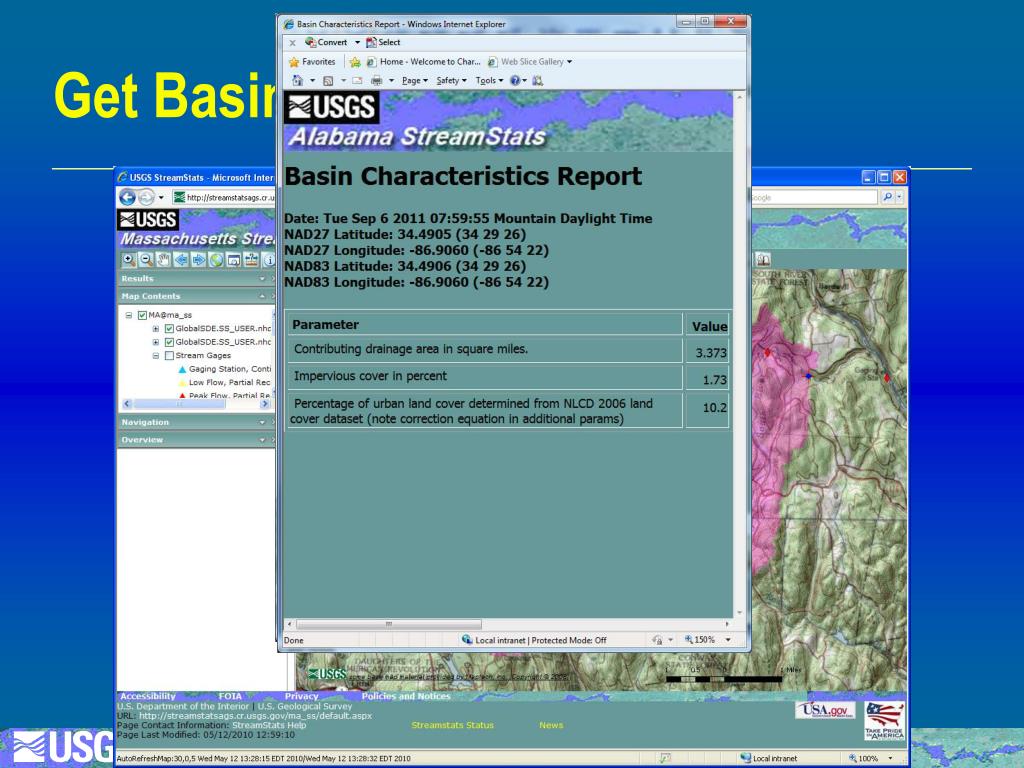Uncheck the first GlobalSDE.SS_USER layer checkbox

169,328
